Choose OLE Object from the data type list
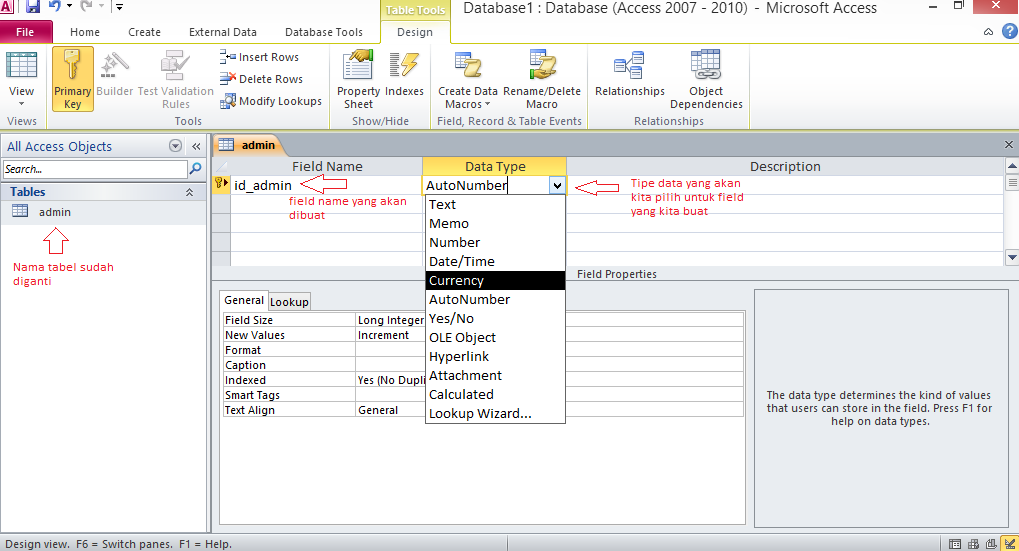This screenshot has width=1019, height=551. tap(495, 337)
